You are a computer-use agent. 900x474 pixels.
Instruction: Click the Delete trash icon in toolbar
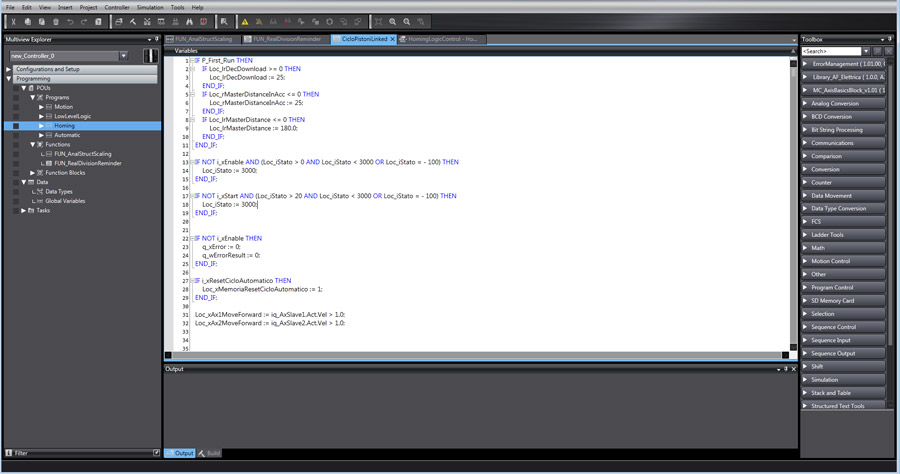click(56, 21)
